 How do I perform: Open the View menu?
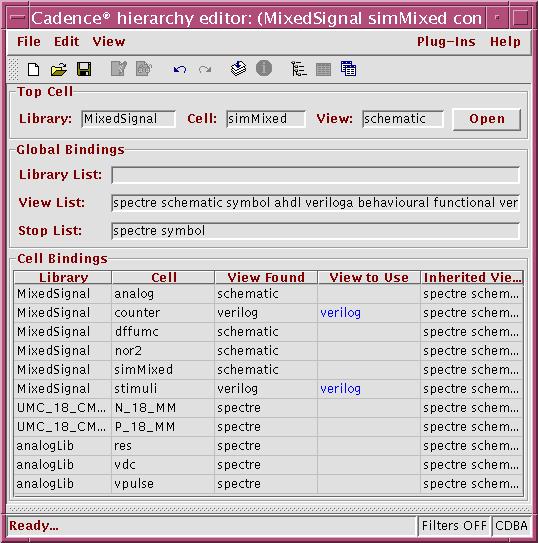click(109, 42)
